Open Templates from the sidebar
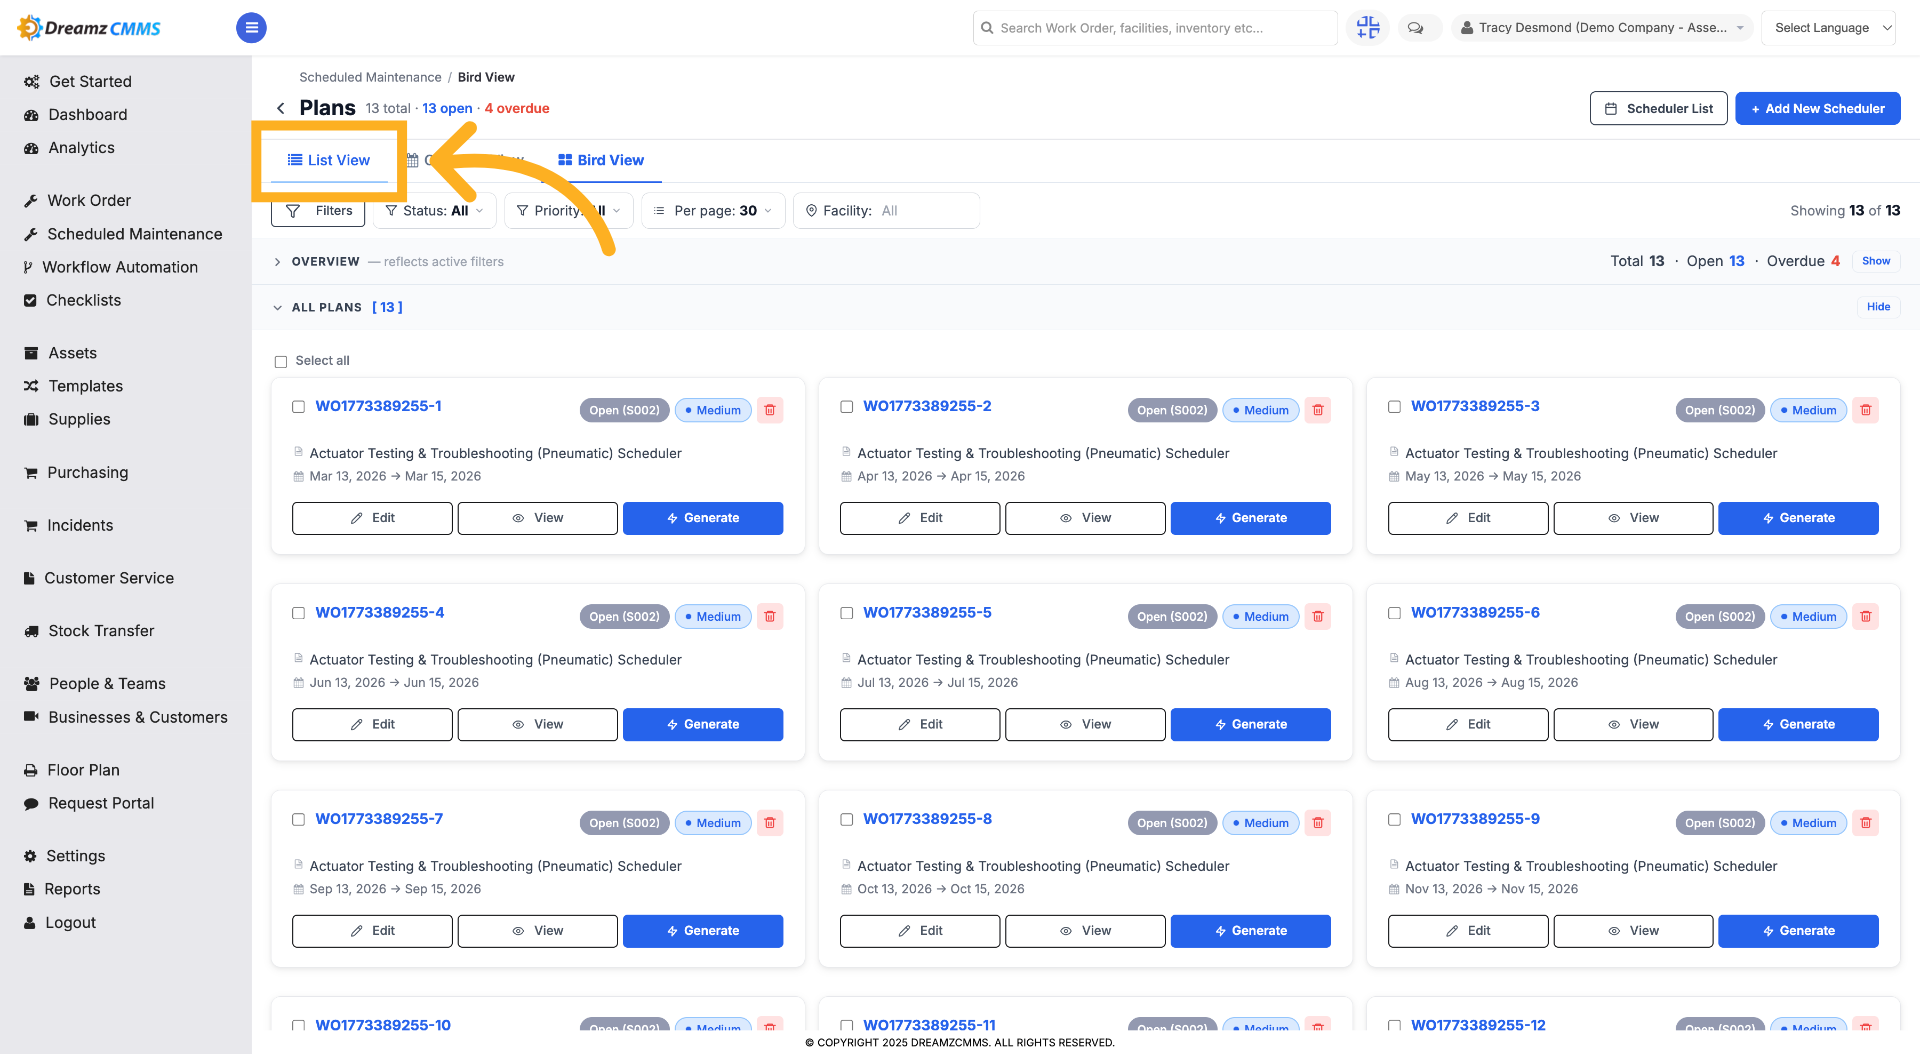 [x=73, y=386]
